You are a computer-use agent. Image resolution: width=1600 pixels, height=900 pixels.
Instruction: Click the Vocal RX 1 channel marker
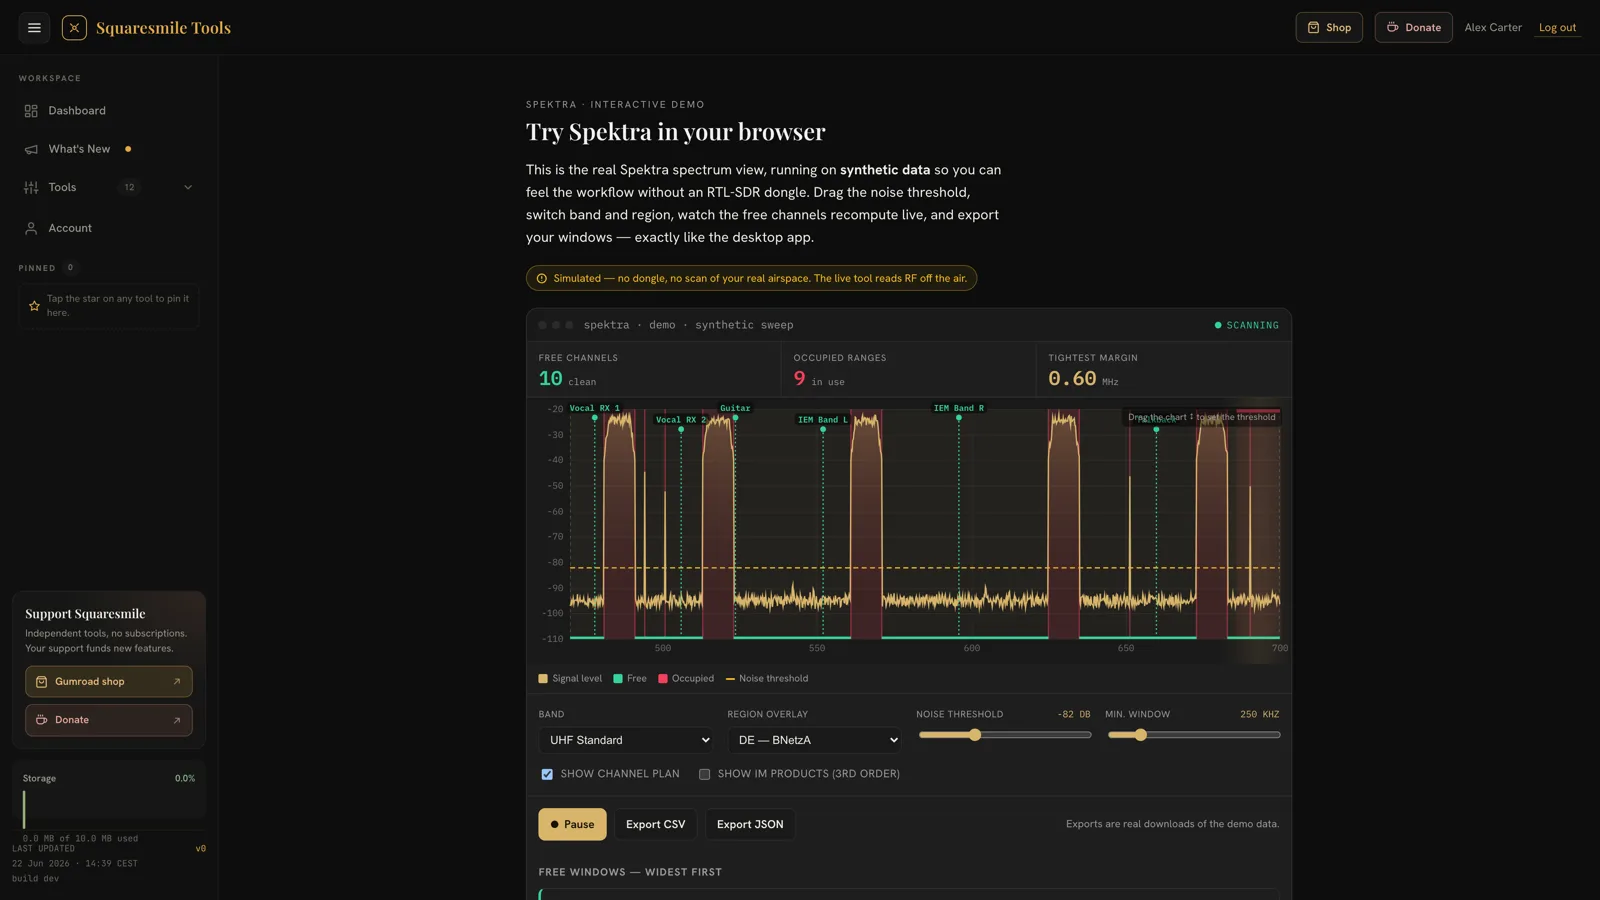click(x=595, y=408)
